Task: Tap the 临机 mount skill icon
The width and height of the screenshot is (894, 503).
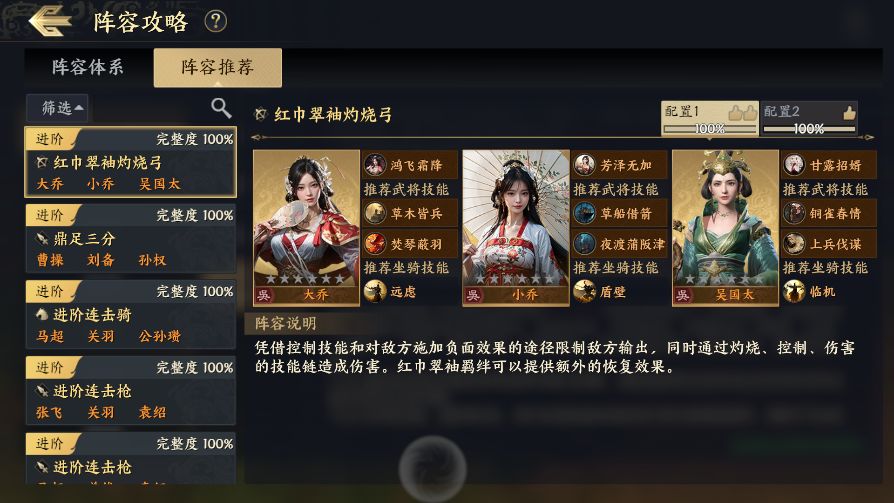Action: pos(794,291)
